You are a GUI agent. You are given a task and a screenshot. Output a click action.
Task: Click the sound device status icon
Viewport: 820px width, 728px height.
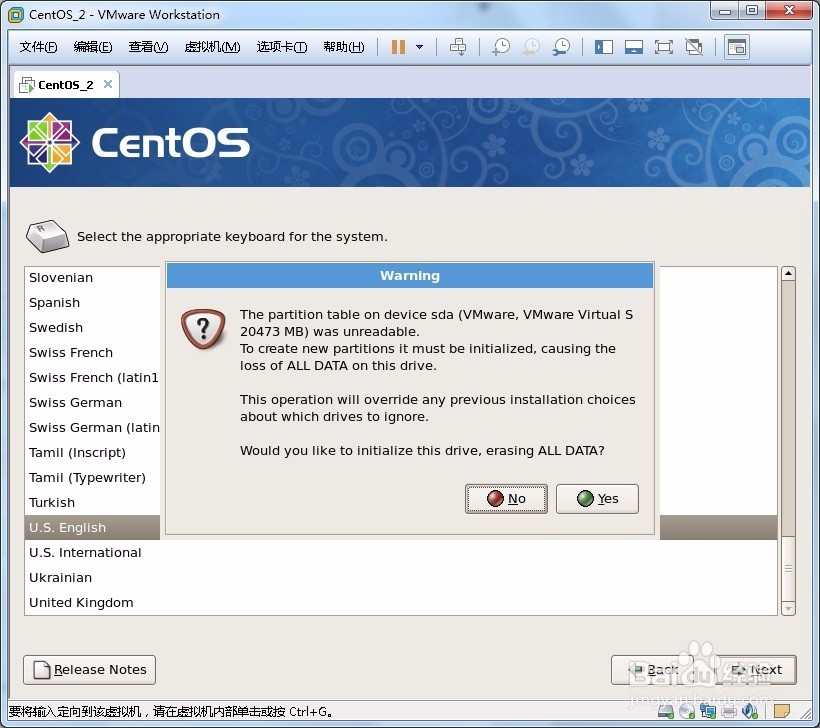[748, 712]
